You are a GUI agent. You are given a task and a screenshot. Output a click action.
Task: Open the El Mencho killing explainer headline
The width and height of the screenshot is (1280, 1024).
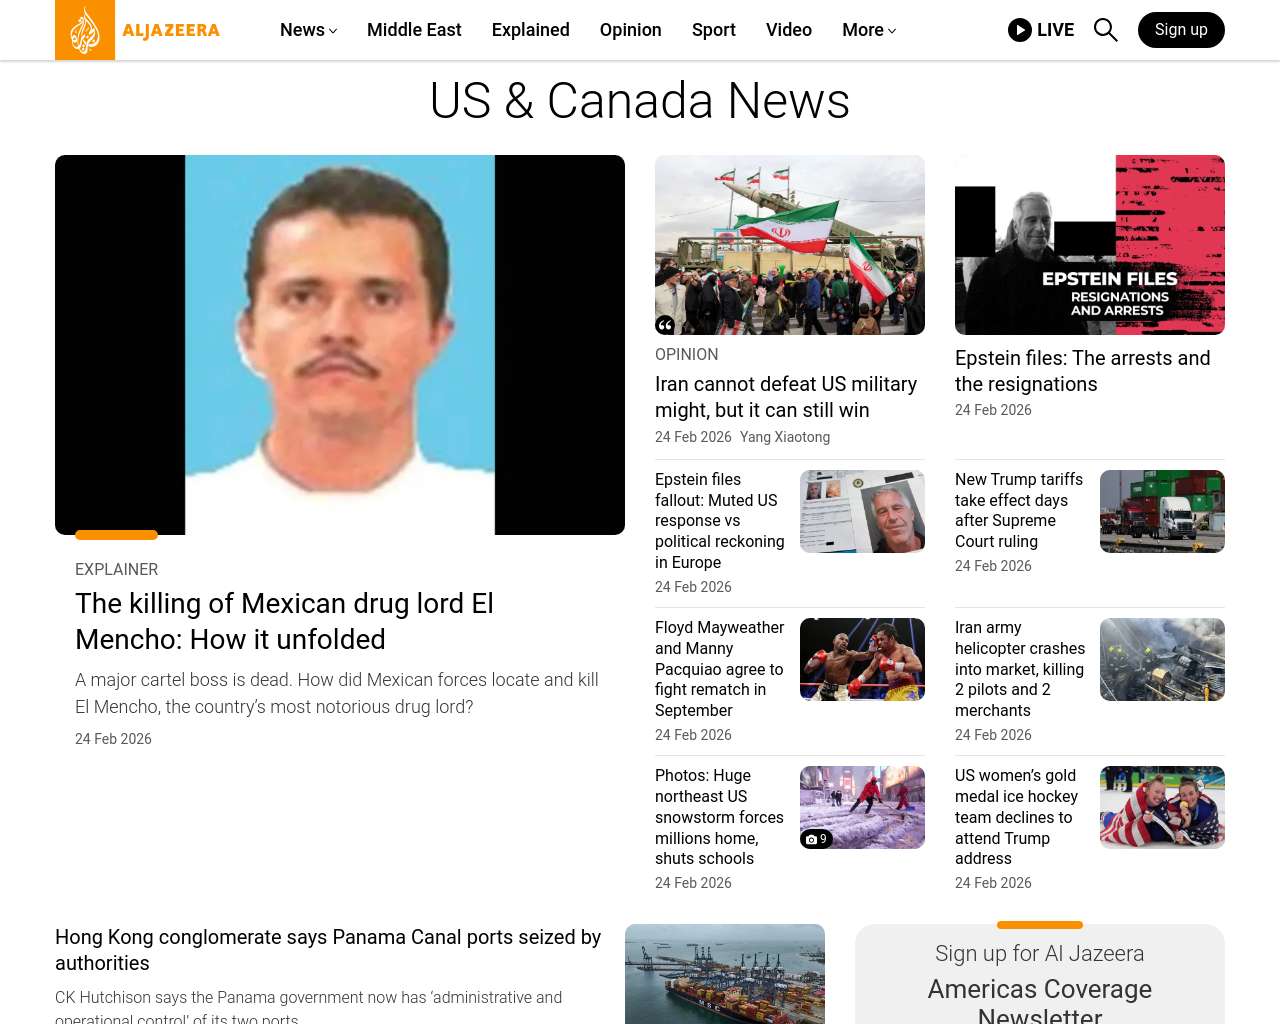[284, 621]
